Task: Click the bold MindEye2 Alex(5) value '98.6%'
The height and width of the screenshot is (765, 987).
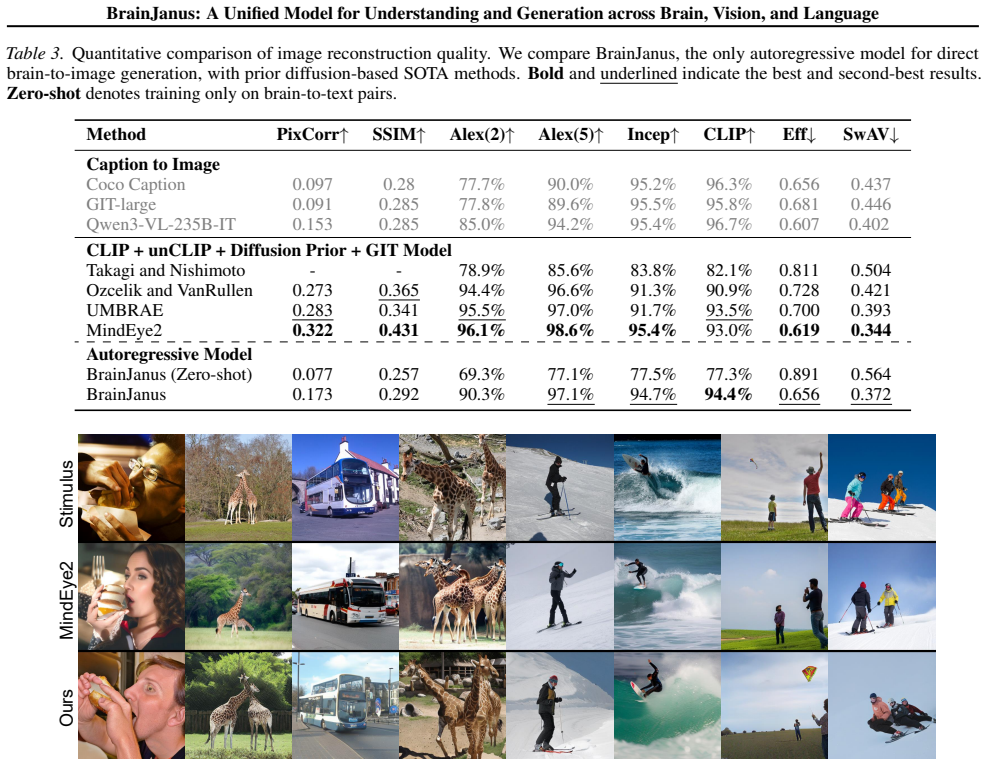Action: coord(570,331)
